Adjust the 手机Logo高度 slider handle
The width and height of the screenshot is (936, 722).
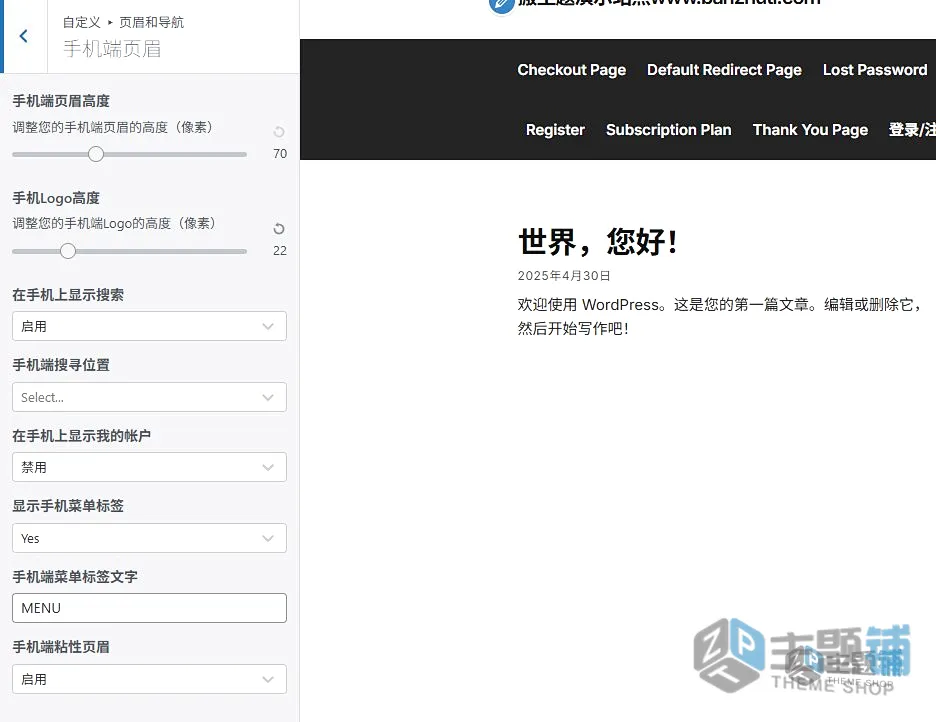[x=68, y=251]
